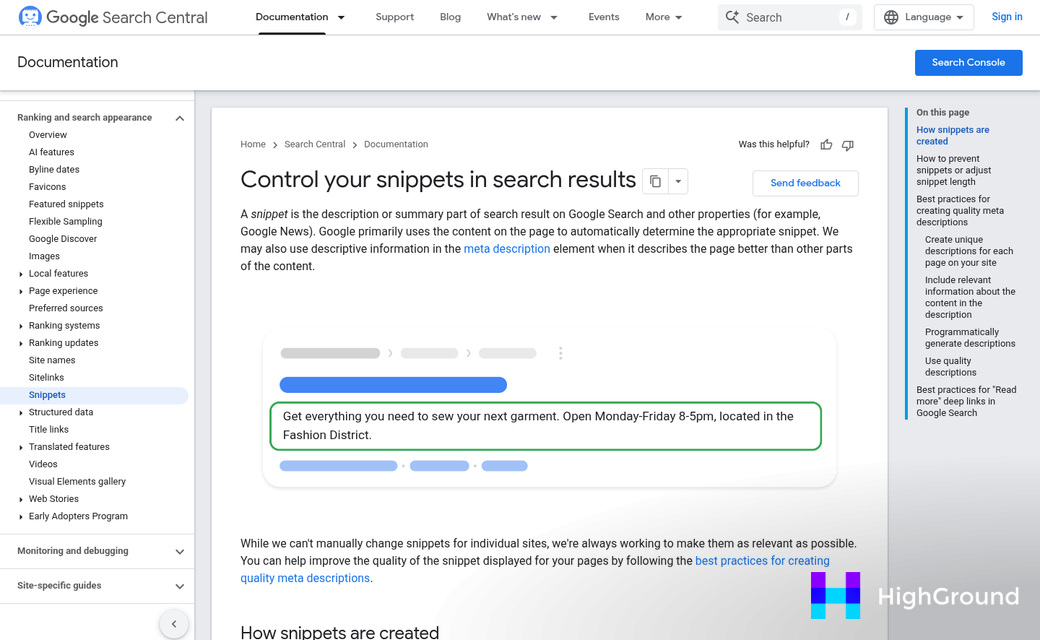Jump to Use quality descriptions section
This screenshot has height=640, width=1040.
tap(950, 367)
